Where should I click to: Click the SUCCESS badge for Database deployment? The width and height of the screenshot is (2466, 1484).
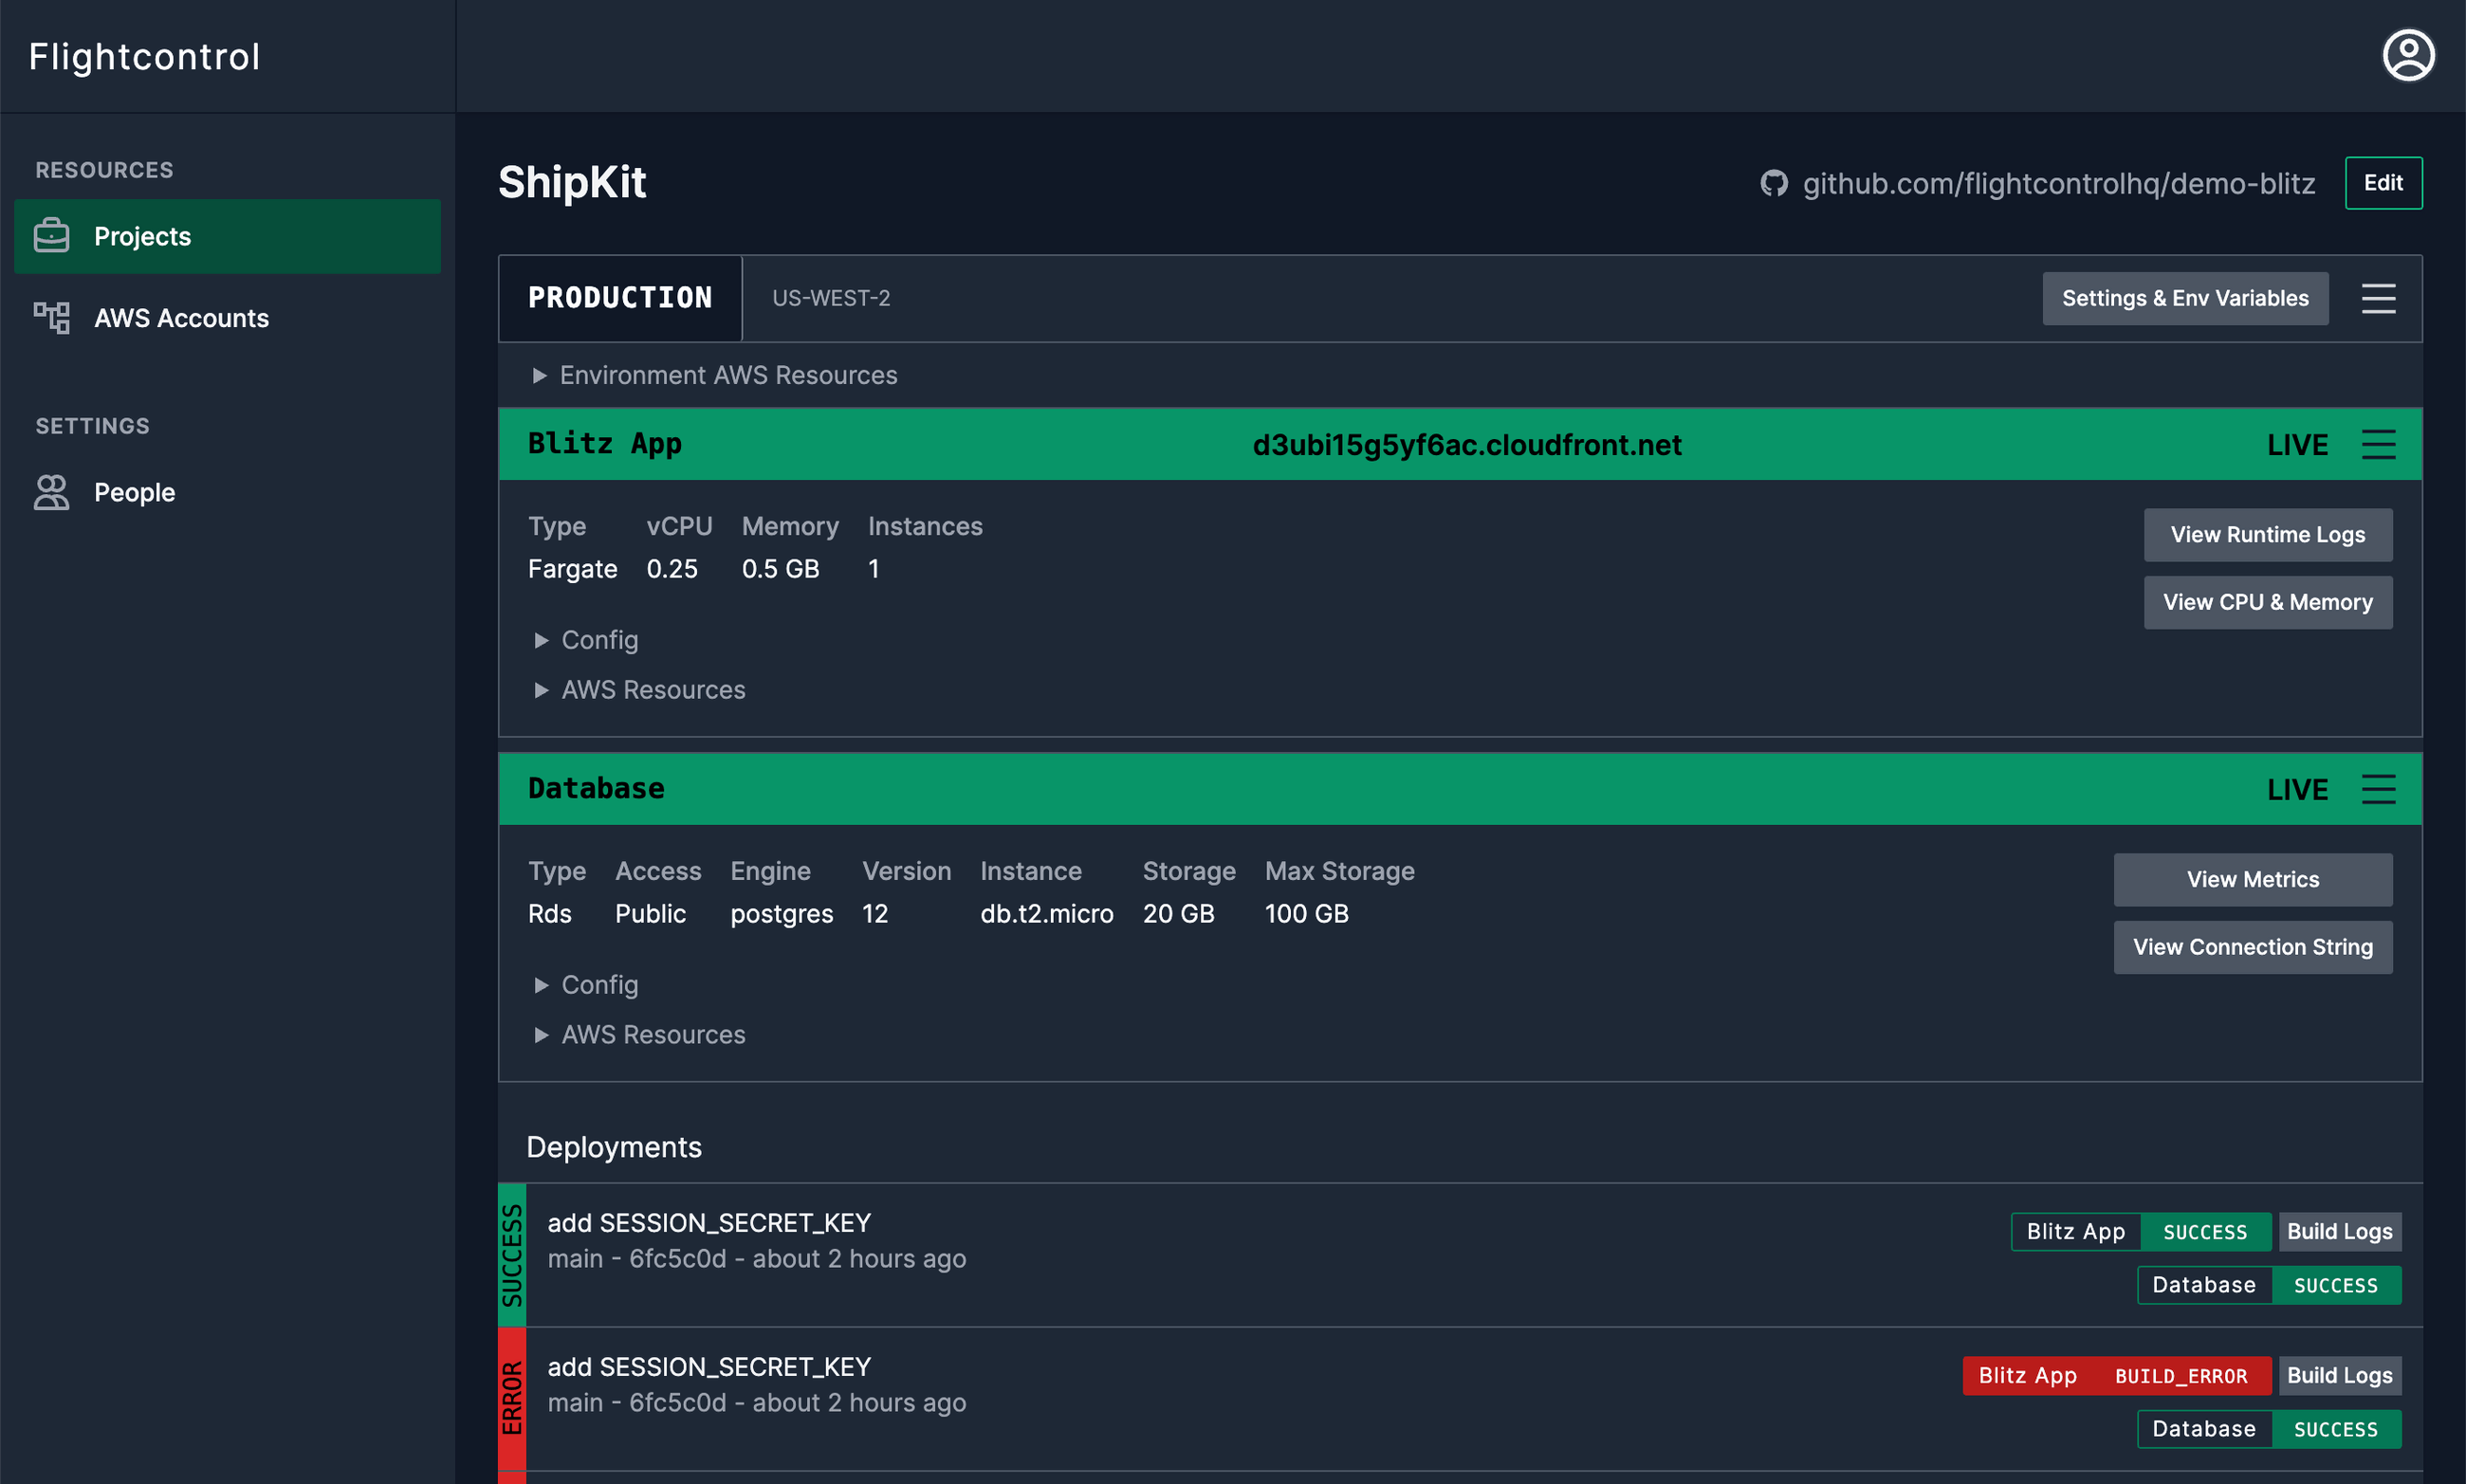pos(2336,1284)
